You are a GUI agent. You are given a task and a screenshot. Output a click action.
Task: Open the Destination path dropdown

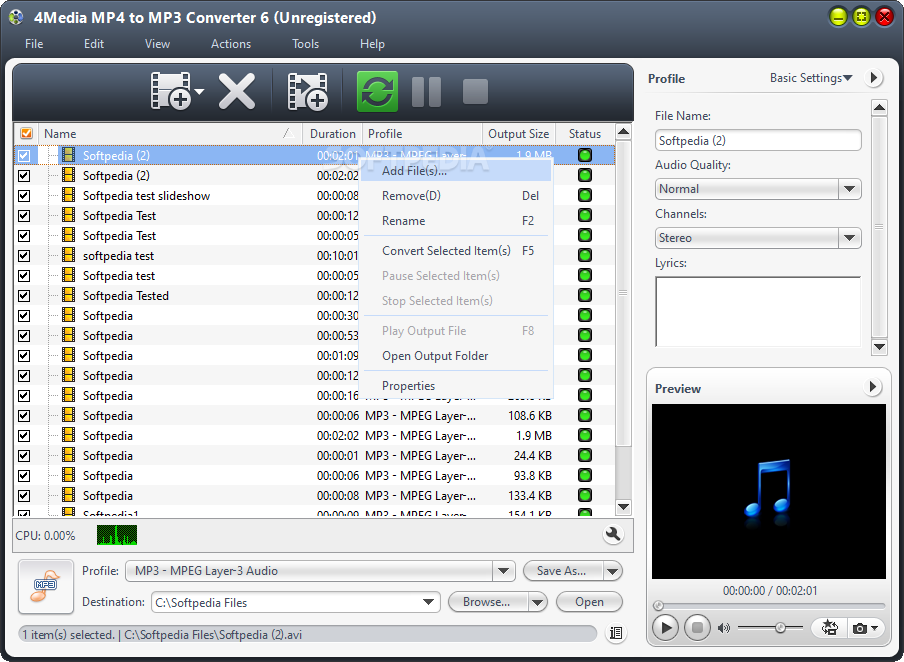(428, 602)
